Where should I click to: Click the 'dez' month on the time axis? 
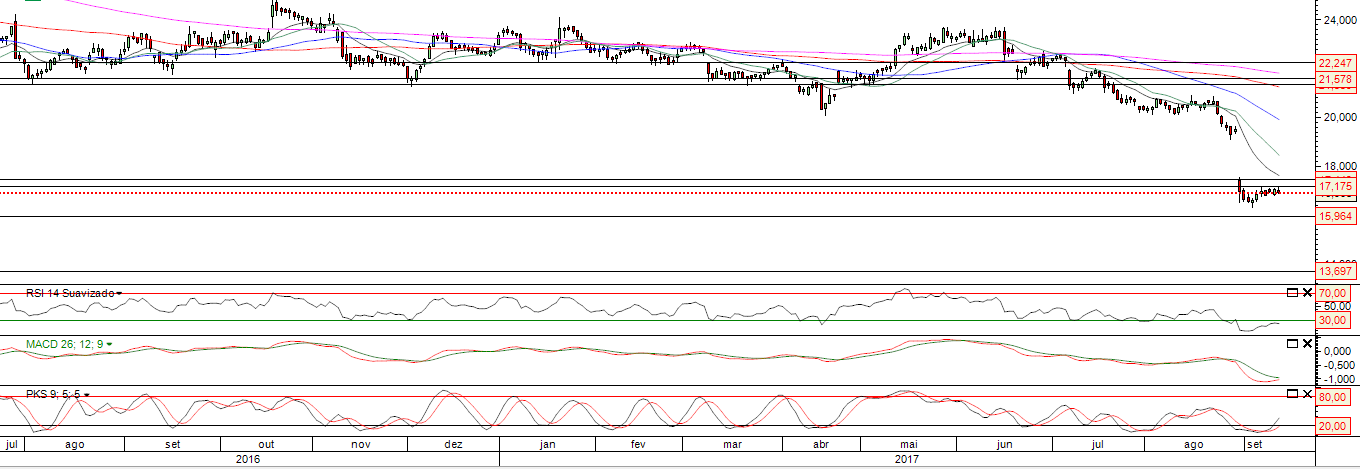(453, 443)
